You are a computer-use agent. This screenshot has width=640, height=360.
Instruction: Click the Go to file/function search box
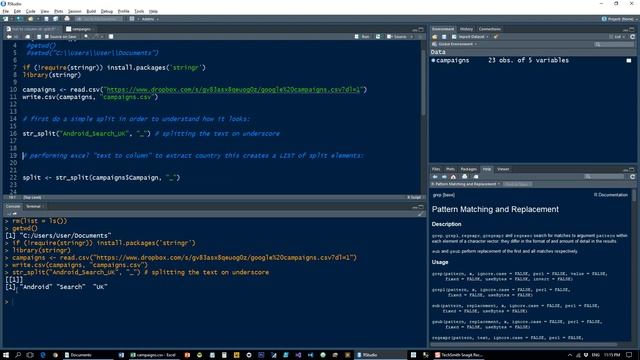click(99, 19)
